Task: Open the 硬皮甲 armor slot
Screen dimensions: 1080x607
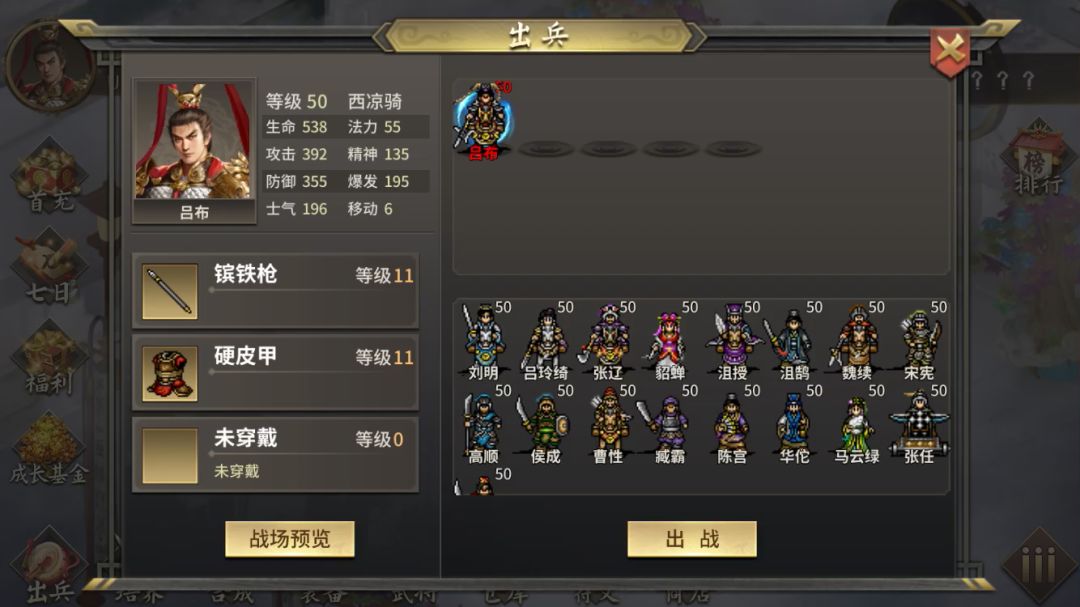Action: (x=276, y=373)
